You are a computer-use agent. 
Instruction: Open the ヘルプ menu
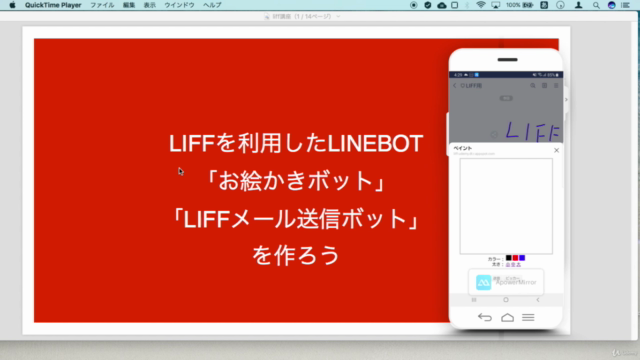212,5
